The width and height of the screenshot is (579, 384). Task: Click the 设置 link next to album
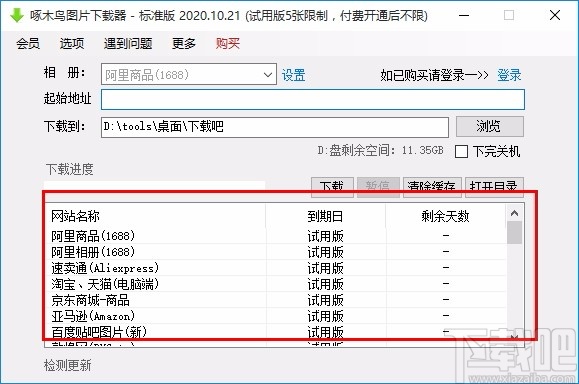pyautogui.click(x=294, y=75)
